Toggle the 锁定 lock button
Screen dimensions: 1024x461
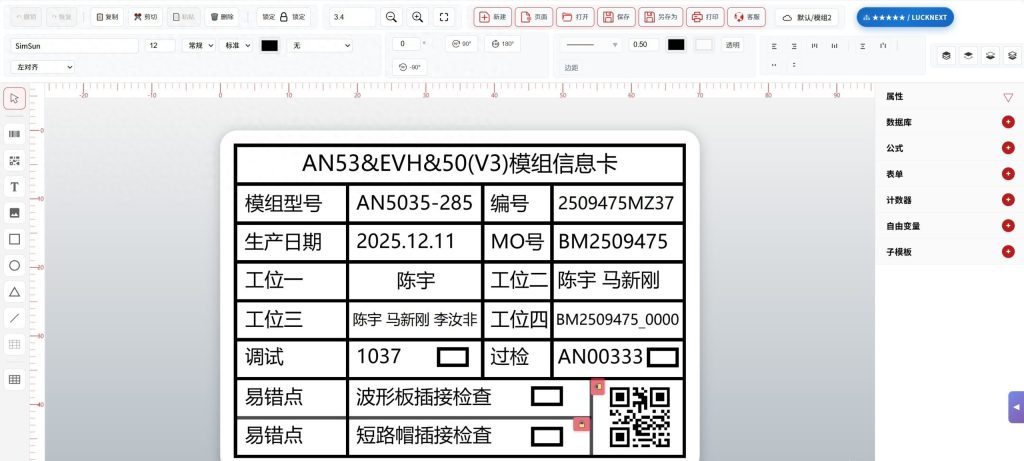pos(283,17)
